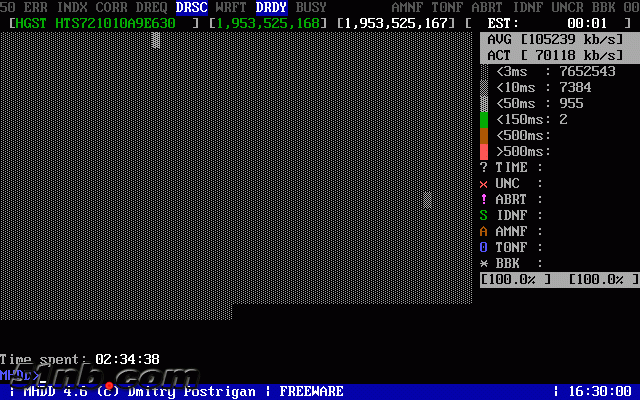Click the second 100.0% progress indicator
640x400 pixels.
tap(603, 280)
